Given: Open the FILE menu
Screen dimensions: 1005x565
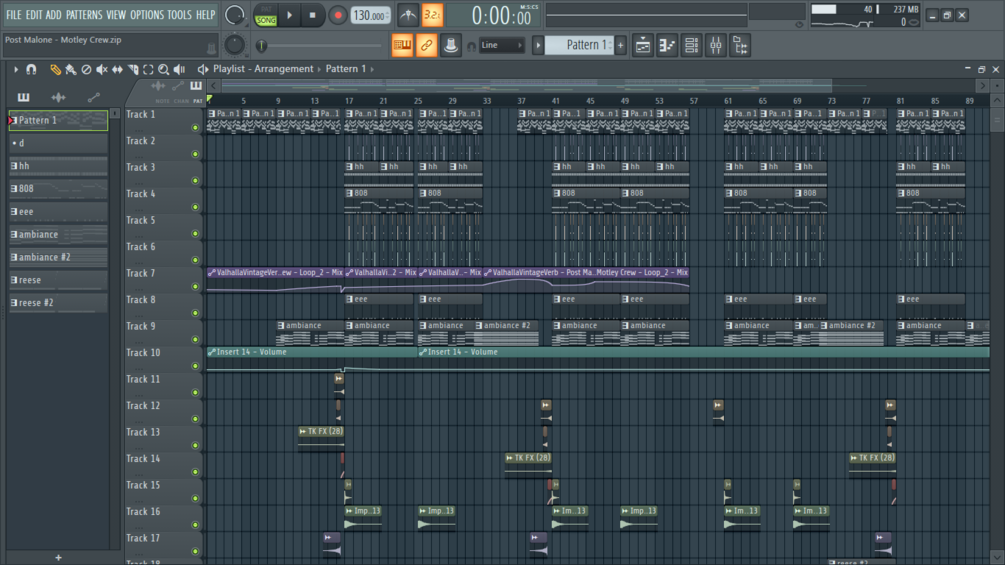Looking at the screenshot, I should [13, 15].
